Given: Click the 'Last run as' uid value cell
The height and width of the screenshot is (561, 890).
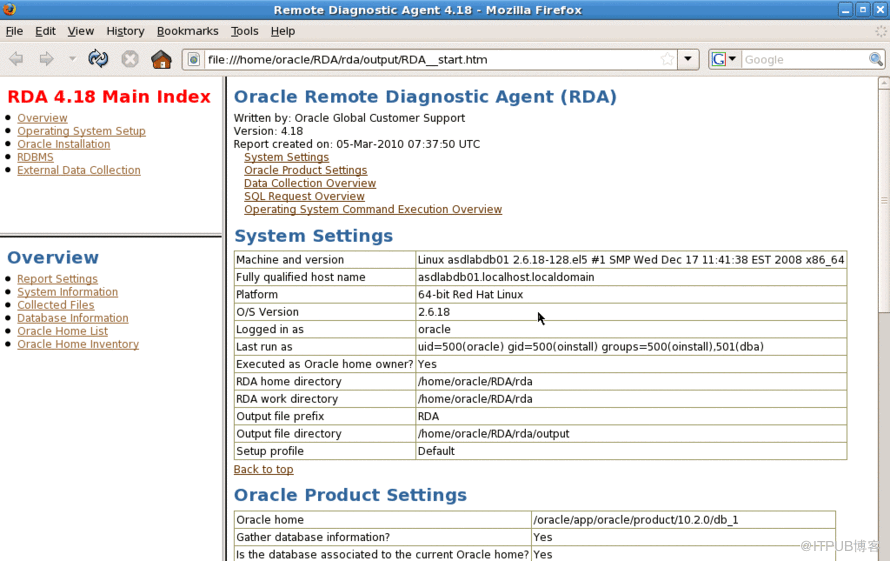Looking at the screenshot, I should point(631,346).
